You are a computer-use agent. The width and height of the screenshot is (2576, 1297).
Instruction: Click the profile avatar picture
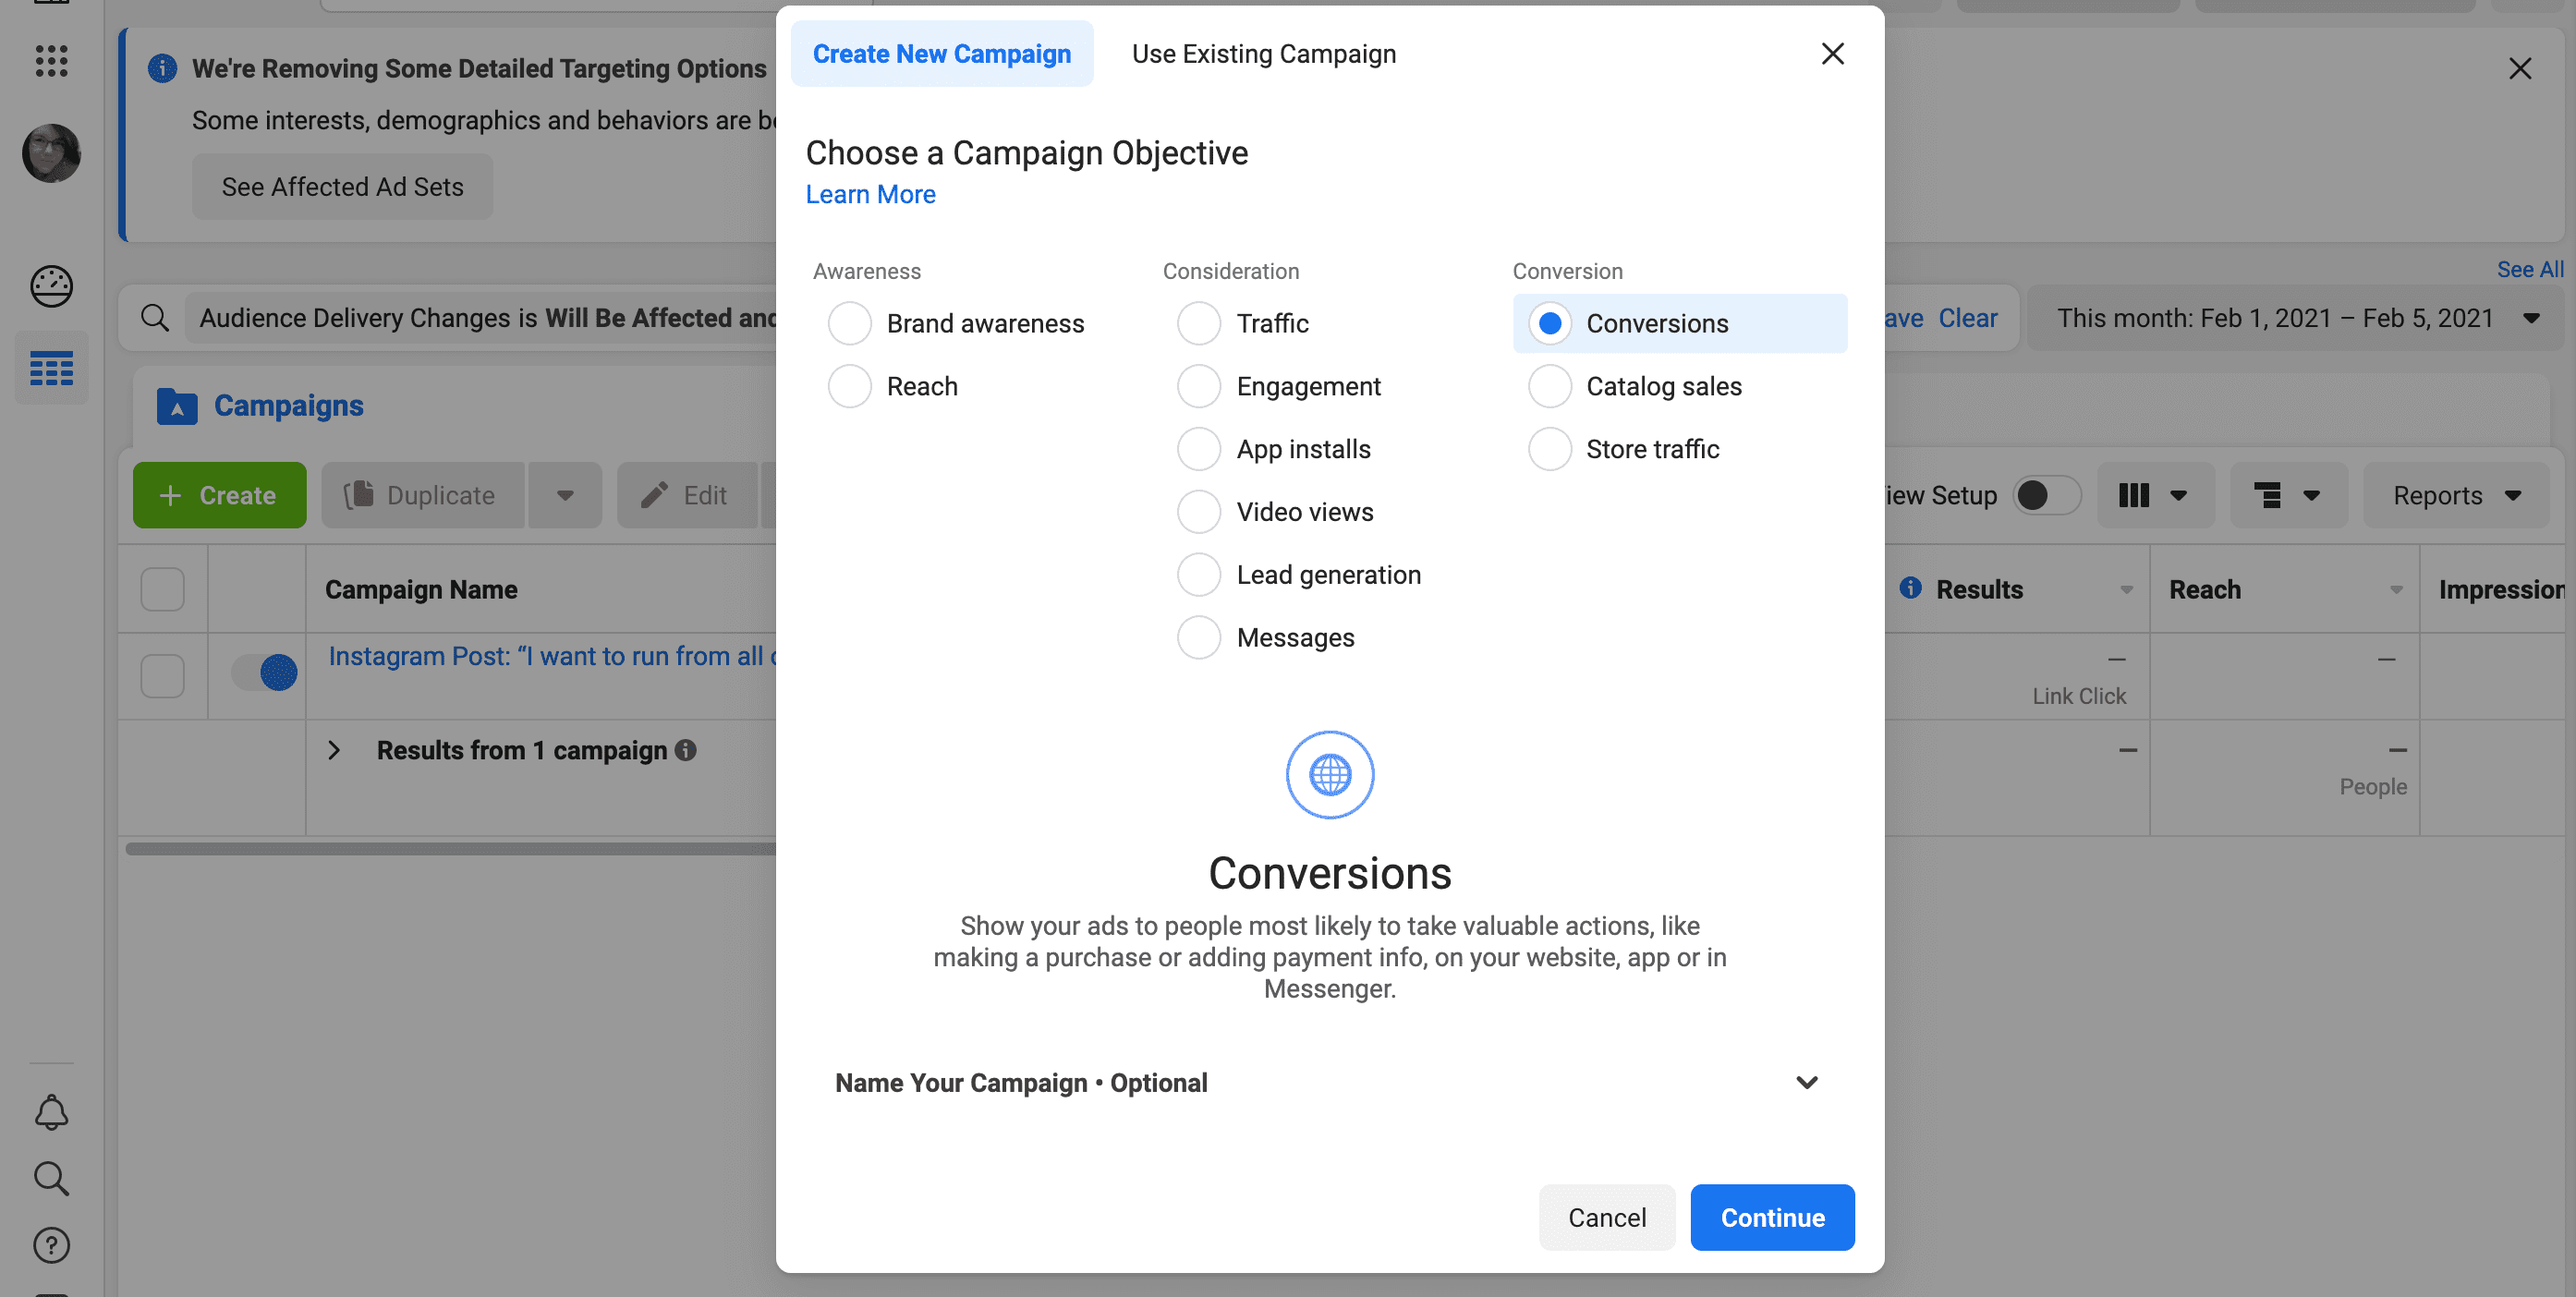tap(51, 153)
